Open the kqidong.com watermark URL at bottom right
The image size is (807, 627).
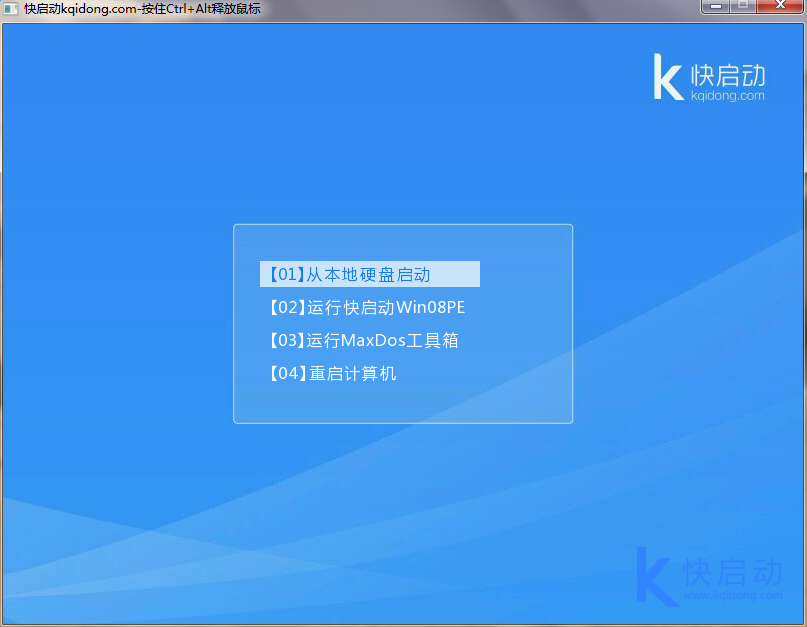coord(733,595)
